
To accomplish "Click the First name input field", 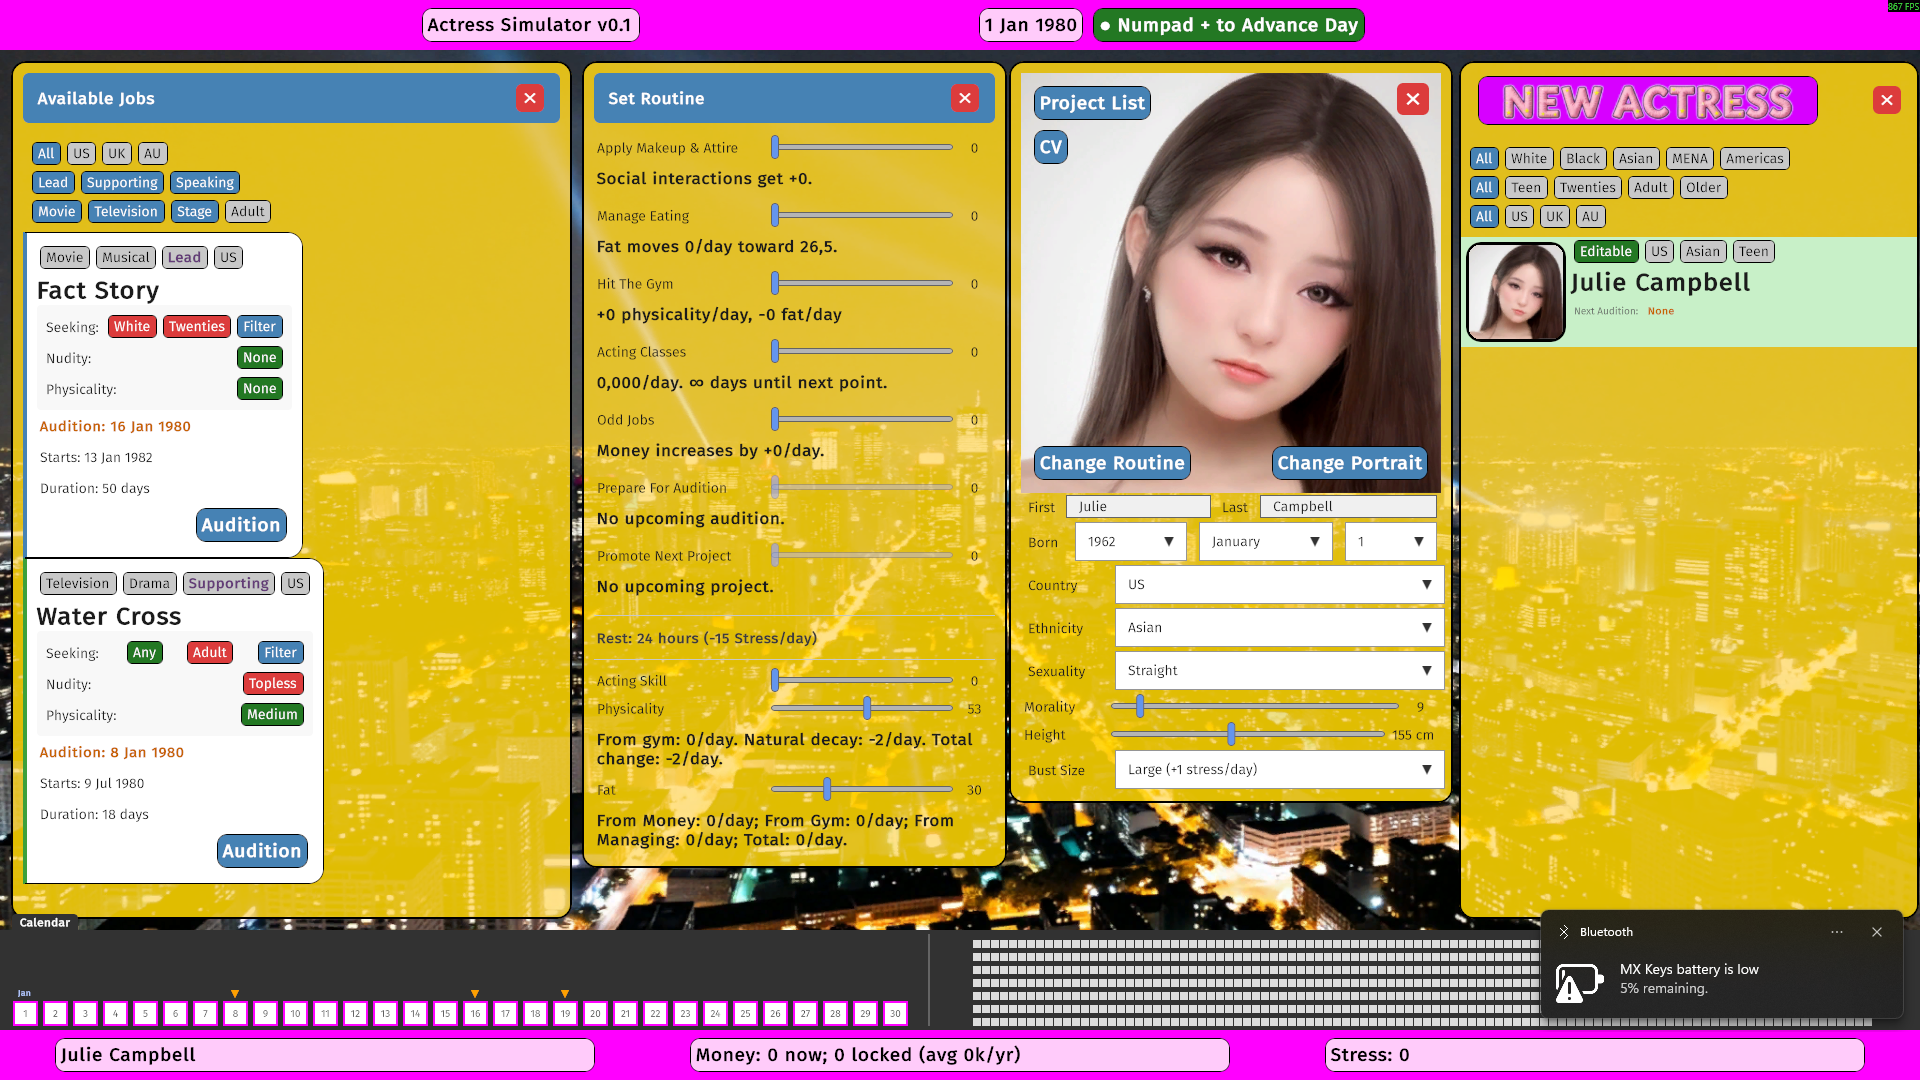I will 1137,507.
